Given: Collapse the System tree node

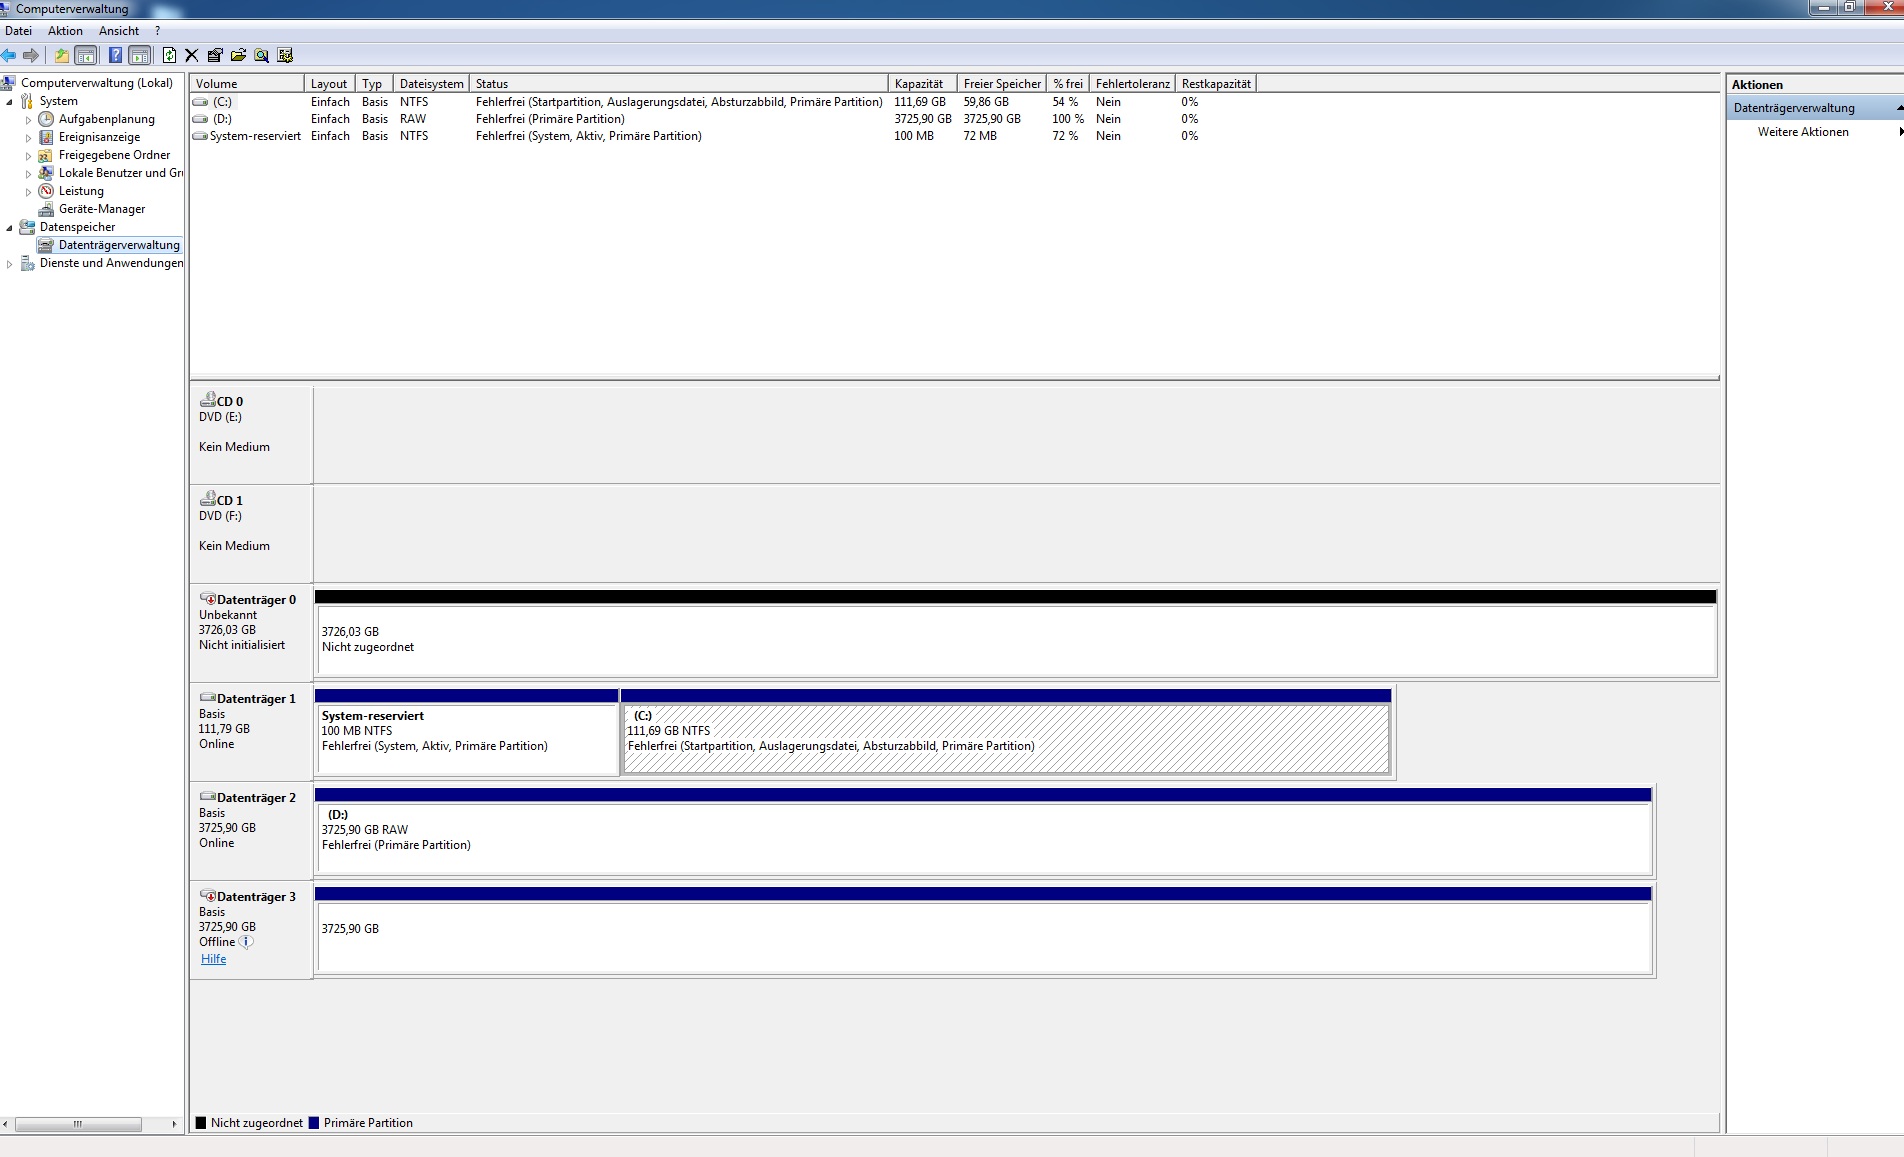Looking at the screenshot, I should tap(10, 102).
